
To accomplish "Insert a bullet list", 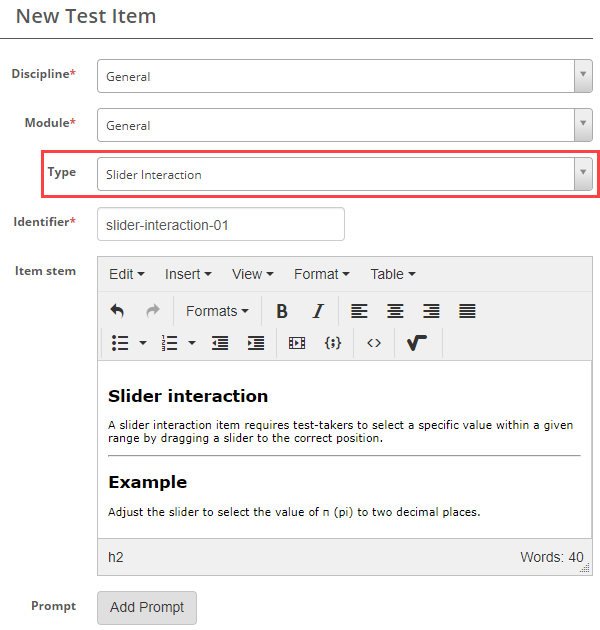I will 120,343.
